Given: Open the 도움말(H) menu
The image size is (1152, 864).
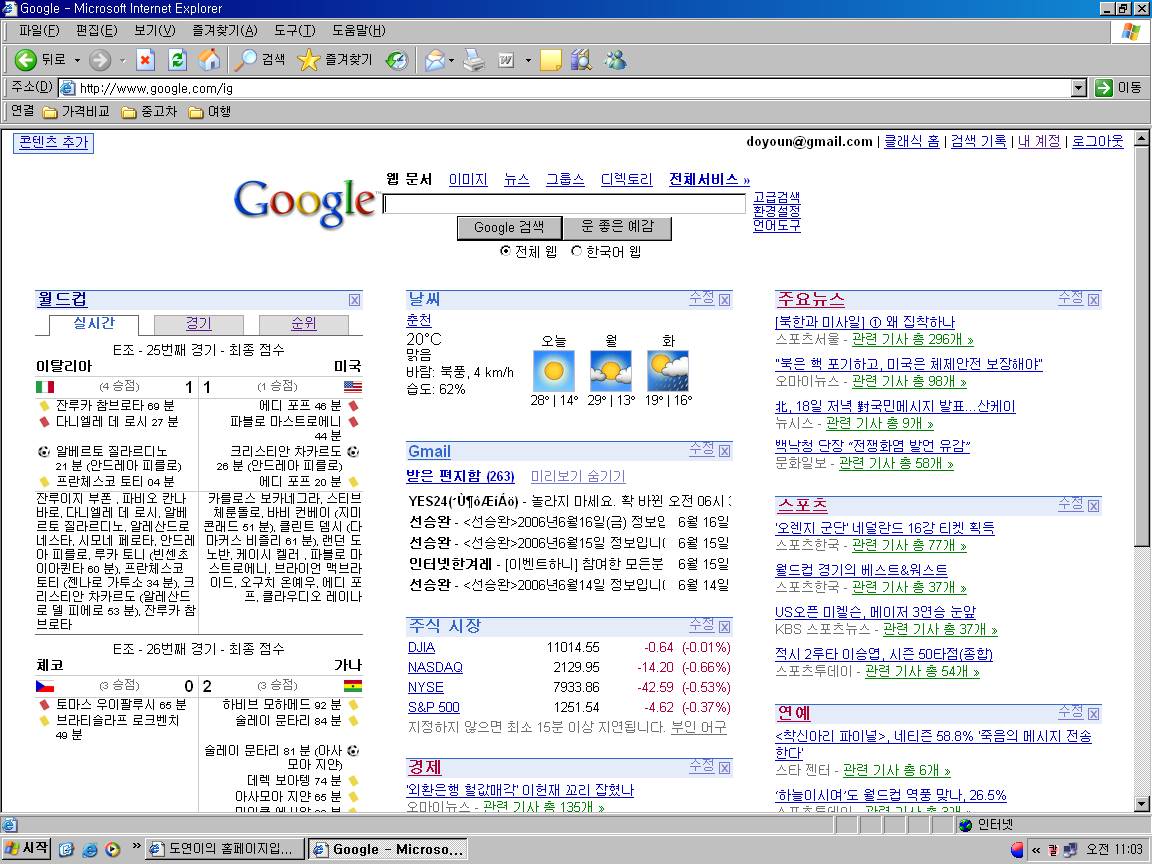Looking at the screenshot, I should (359, 30).
